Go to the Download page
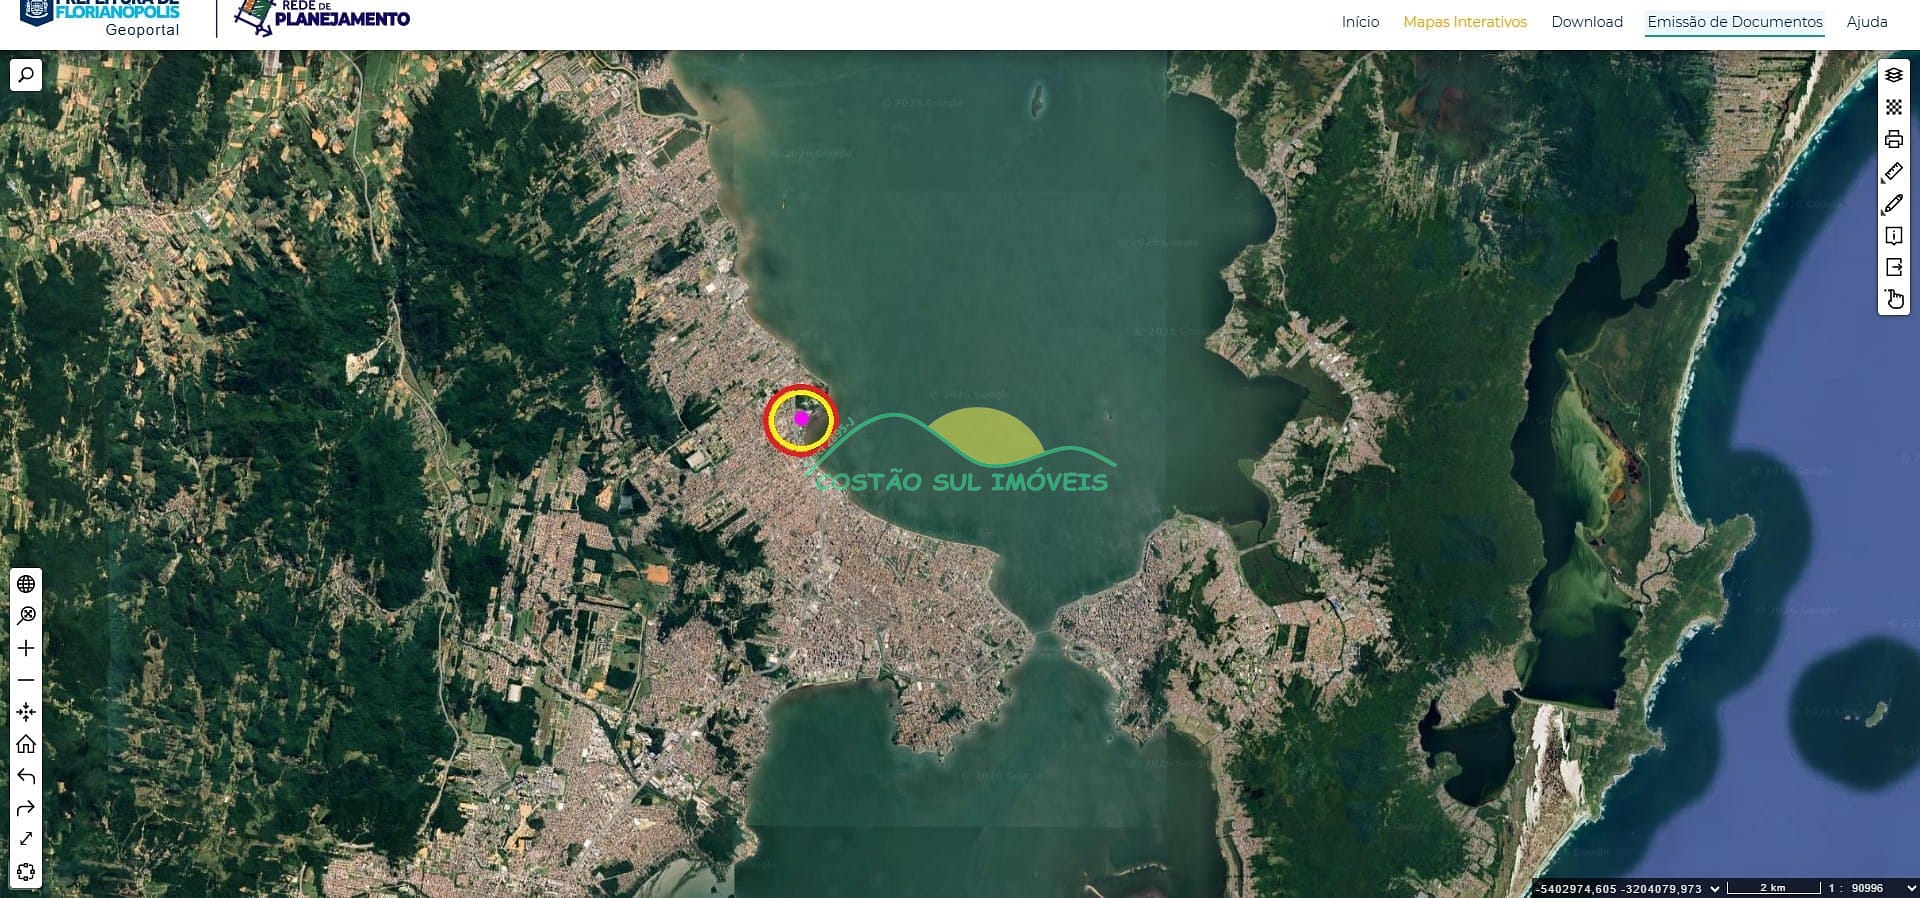Screen dimensions: 1920x898 [x=1586, y=22]
